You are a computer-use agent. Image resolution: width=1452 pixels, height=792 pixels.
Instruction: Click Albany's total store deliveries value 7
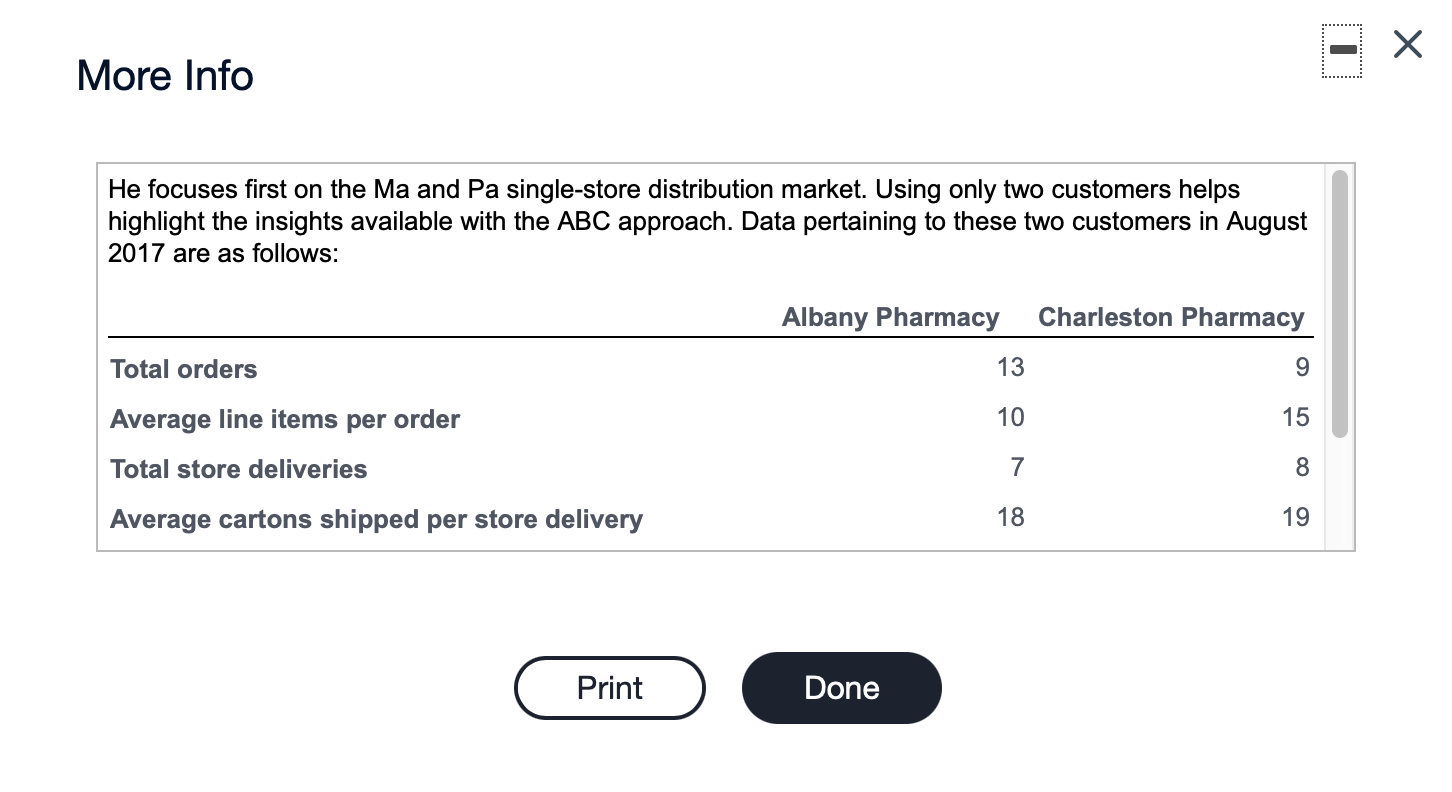(1016, 467)
